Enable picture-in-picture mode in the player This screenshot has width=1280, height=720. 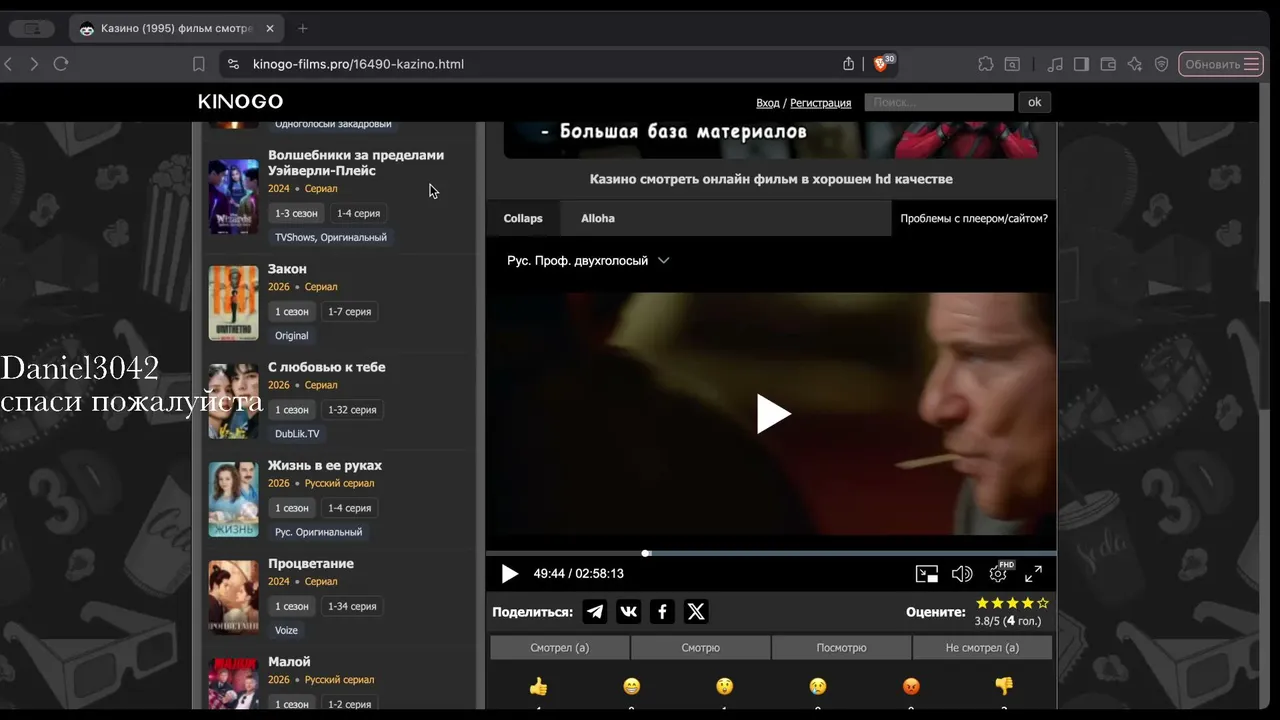(x=927, y=574)
